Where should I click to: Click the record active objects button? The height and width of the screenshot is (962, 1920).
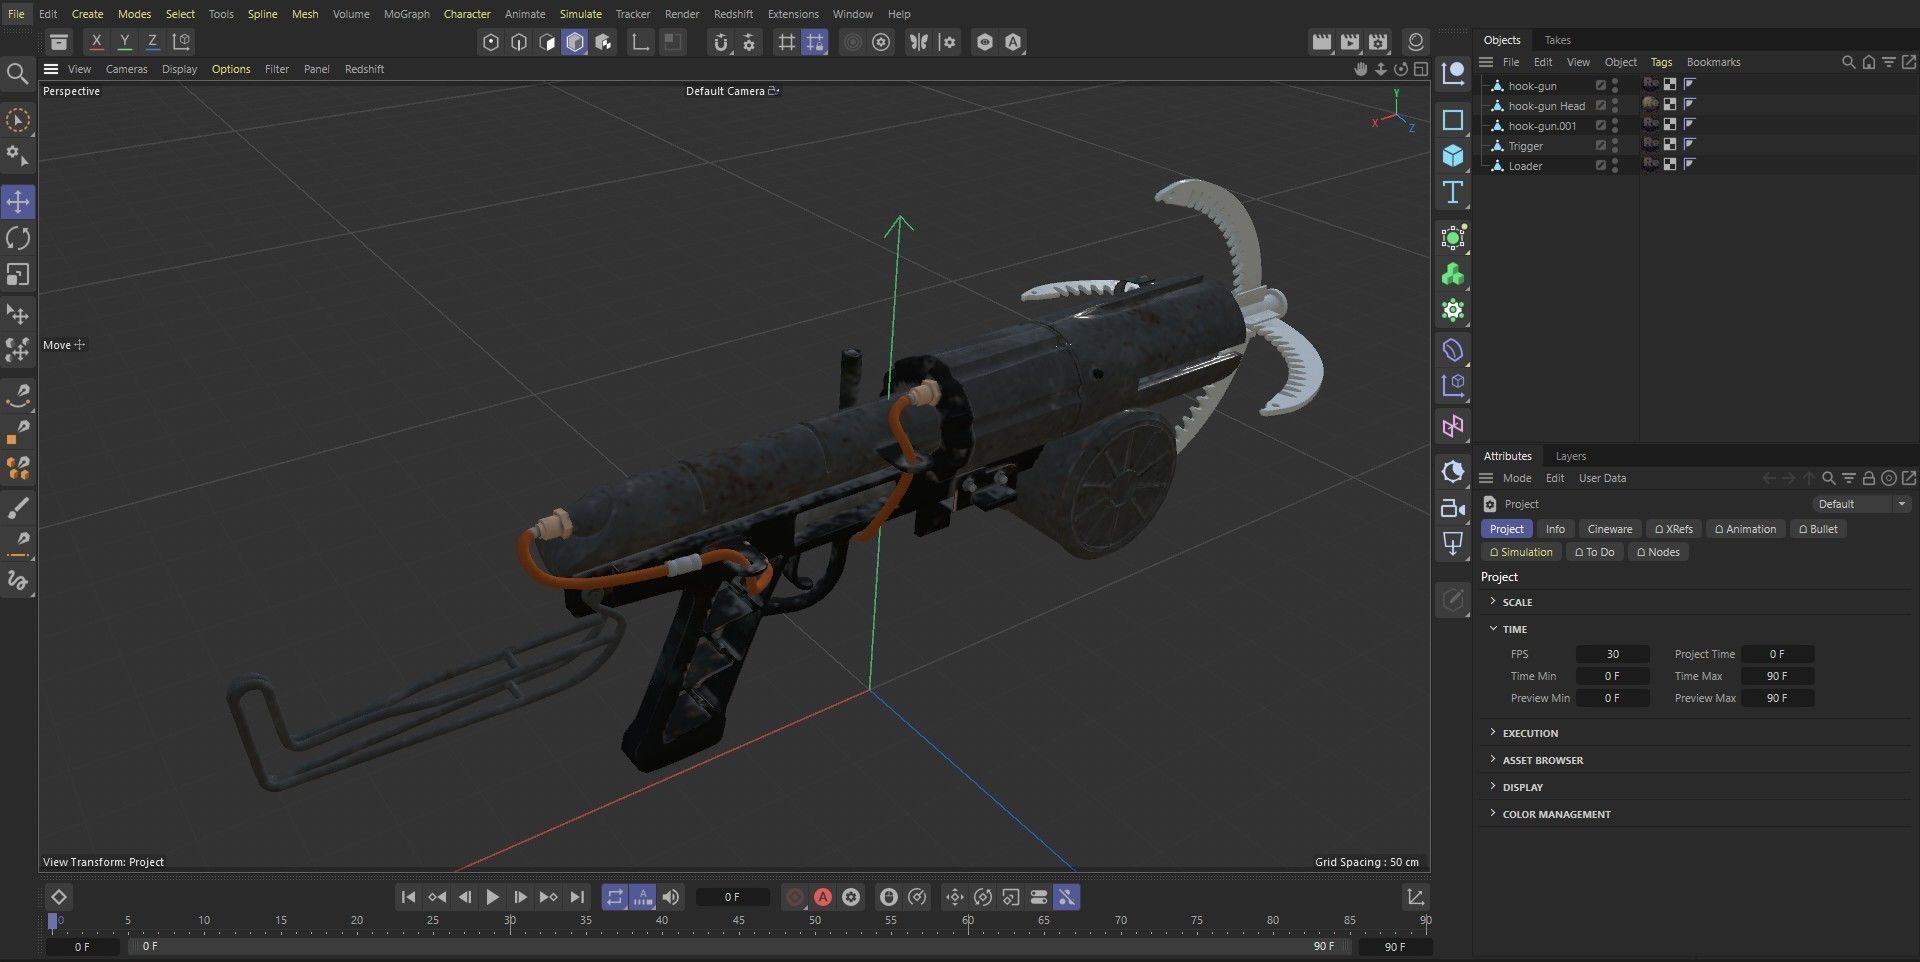pyautogui.click(x=795, y=897)
